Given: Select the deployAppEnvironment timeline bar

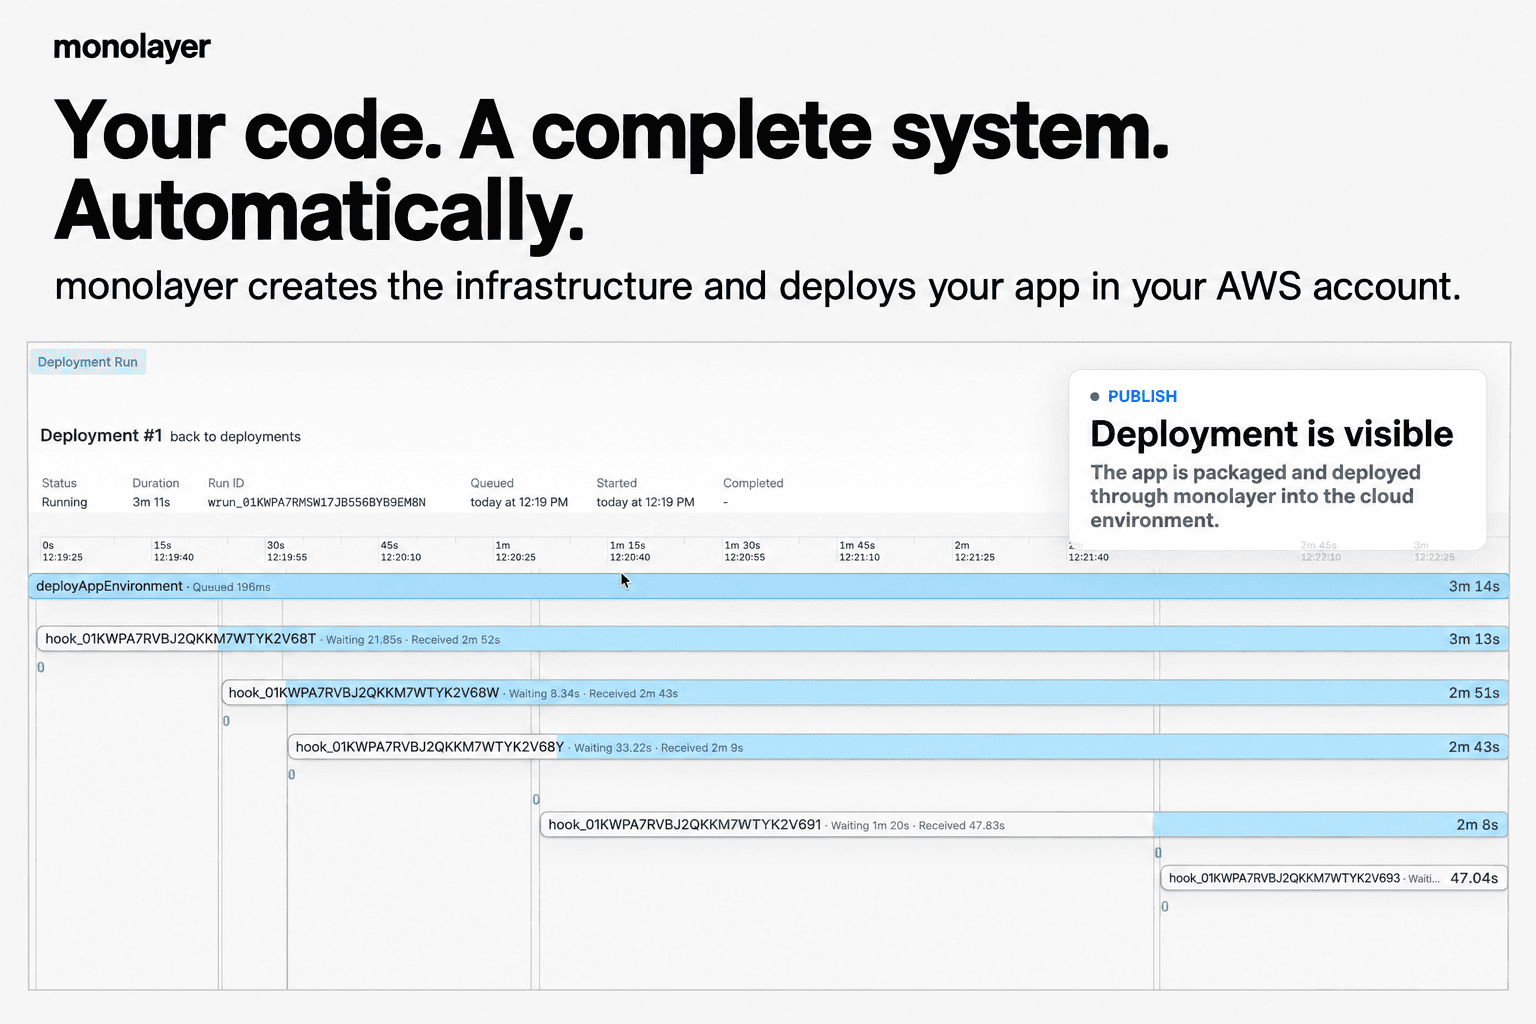Looking at the screenshot, I should point(768,586).
